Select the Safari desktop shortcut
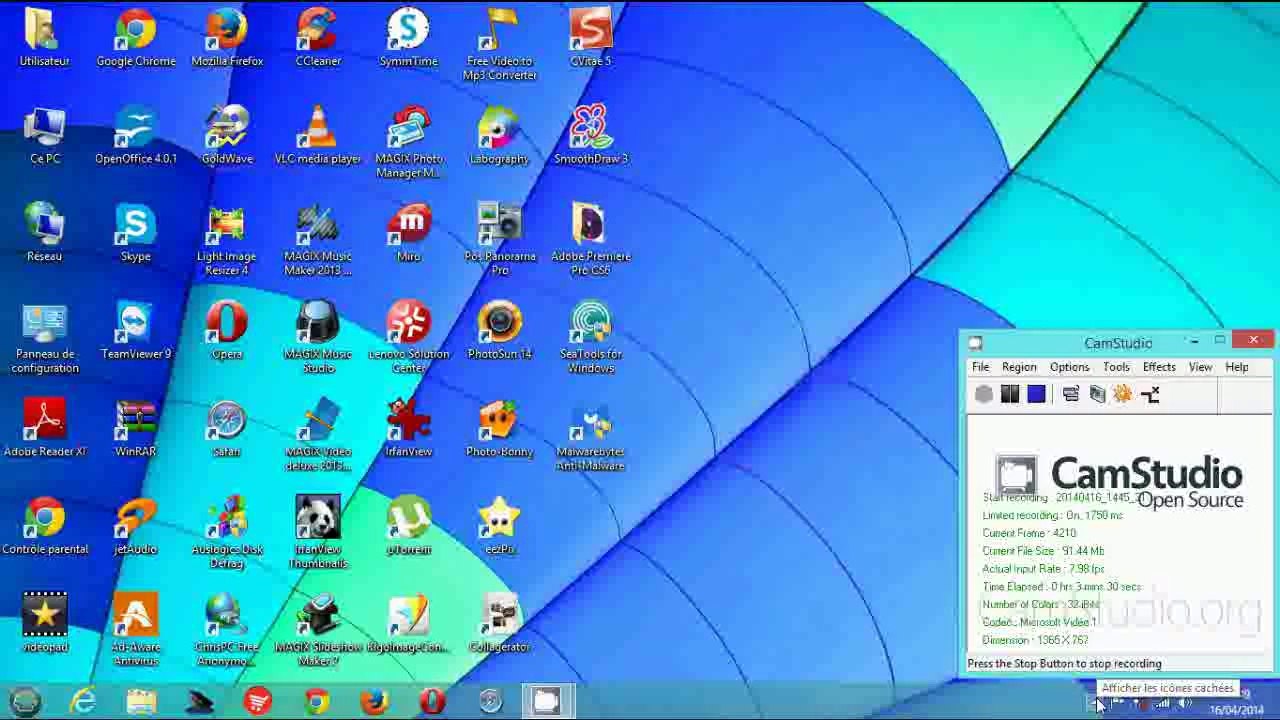 [x=227, y=428]
